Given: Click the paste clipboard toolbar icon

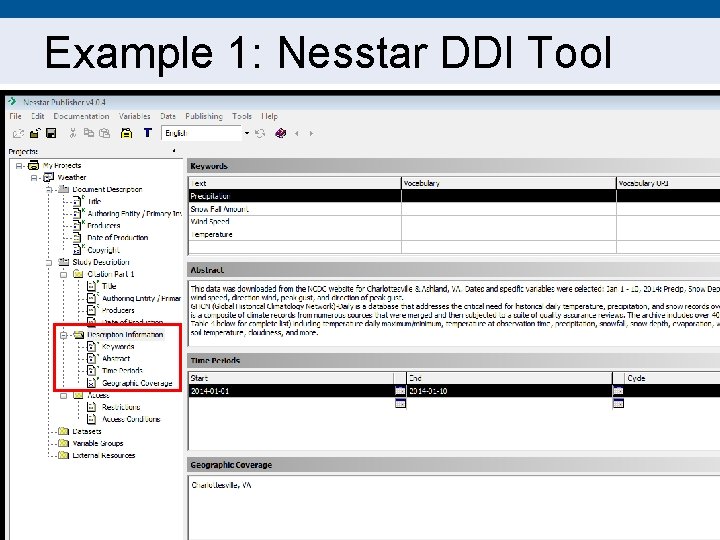Looking at the screenshot, I should (105, 133).
